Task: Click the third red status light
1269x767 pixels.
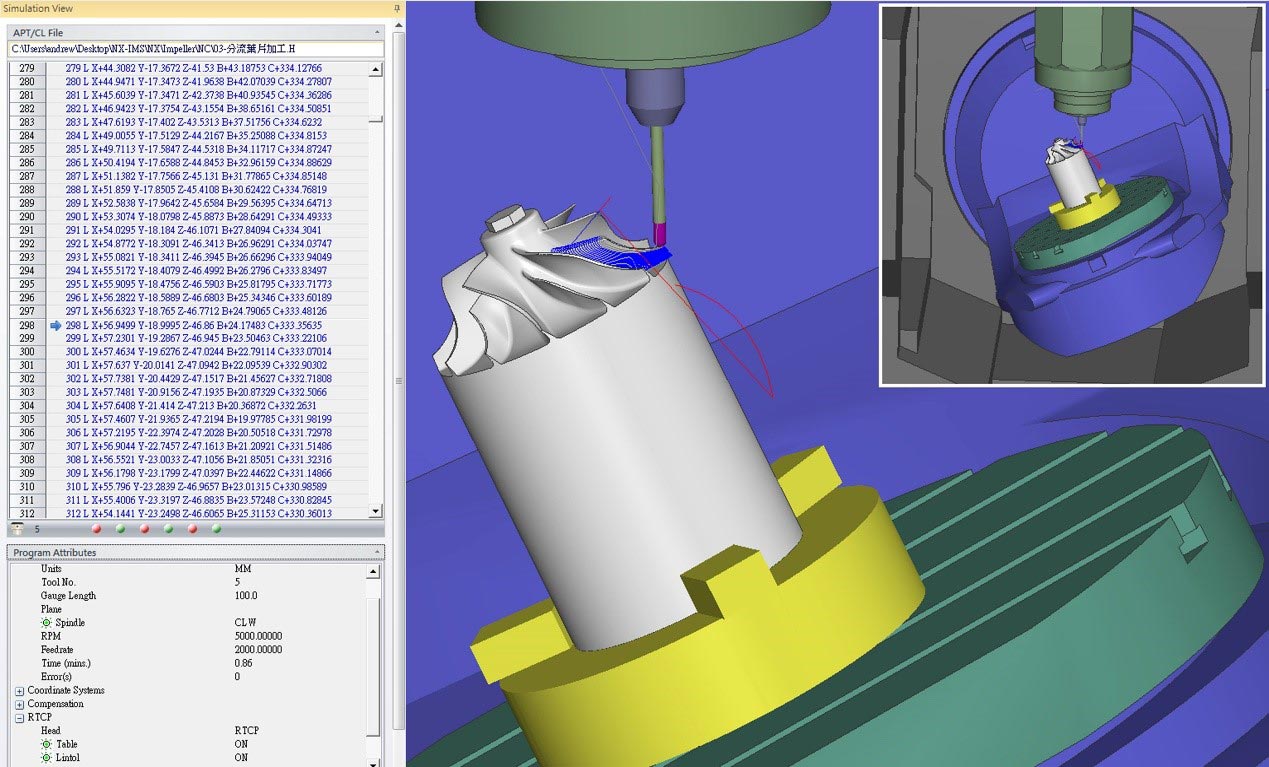Action: (193, 529)
